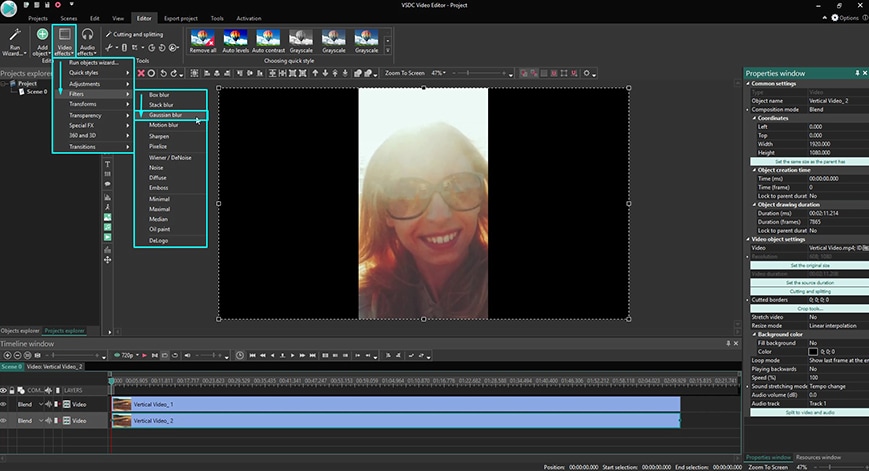The height and width of the screenshot is (471, 869).
Task: Toggle visibility of Vertical Video_1 layer
Action: coord(3,405)
